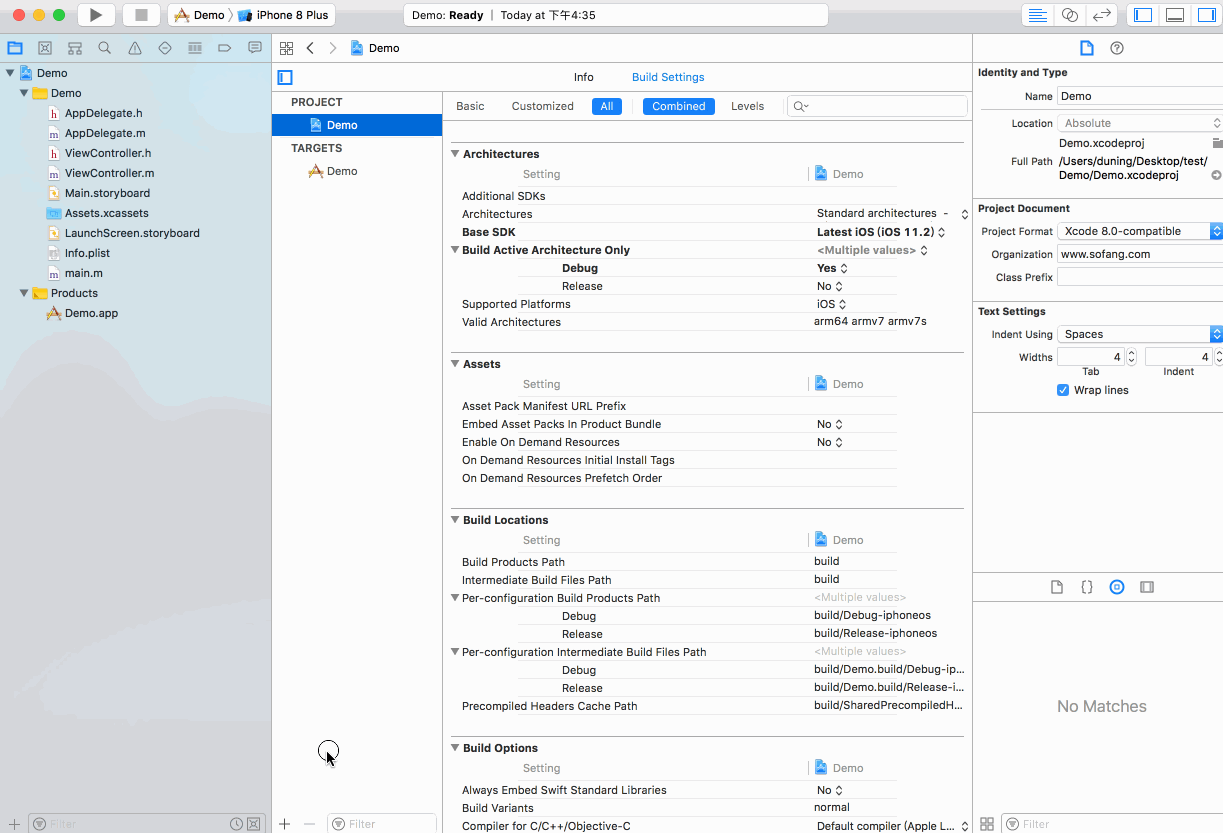Show the Version editor

(1102, 15)
